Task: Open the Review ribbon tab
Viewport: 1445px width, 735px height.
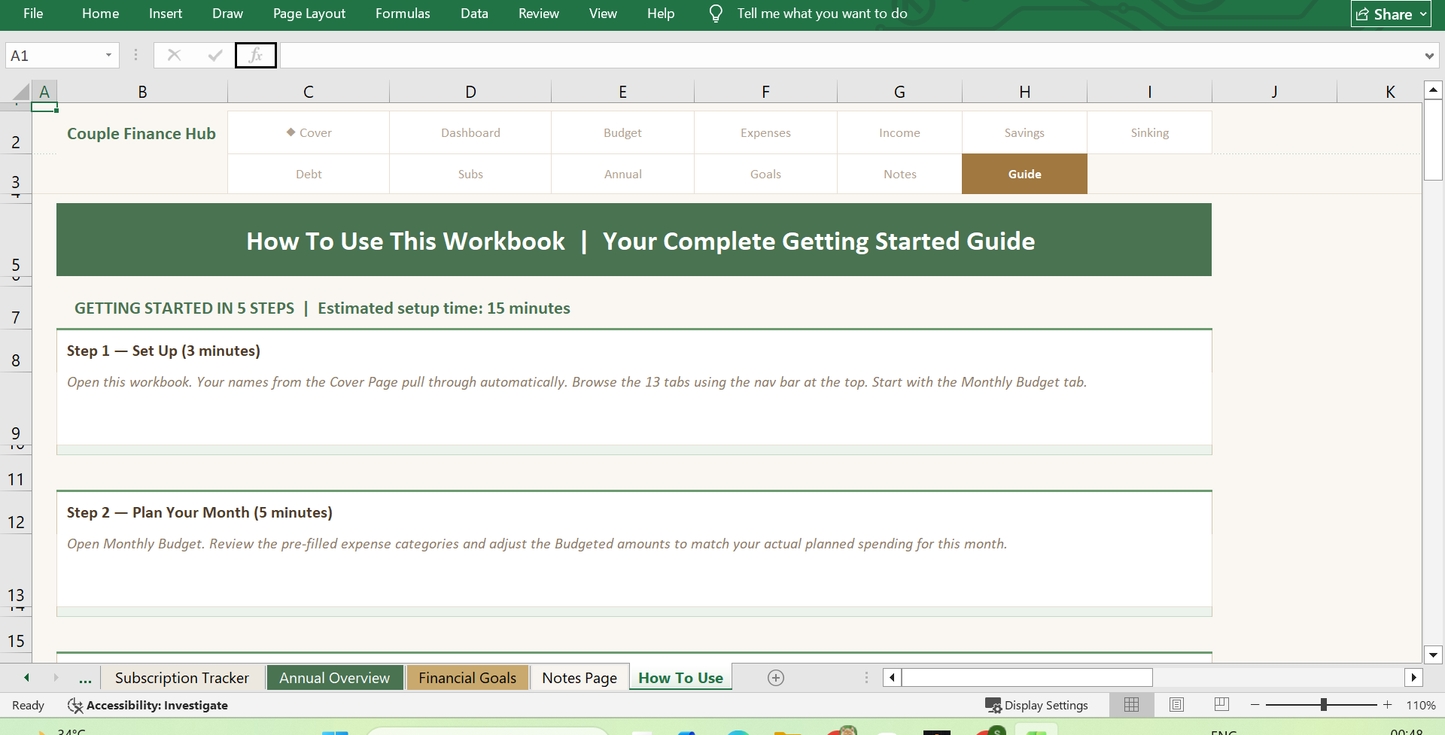Action: click(539, 13)
